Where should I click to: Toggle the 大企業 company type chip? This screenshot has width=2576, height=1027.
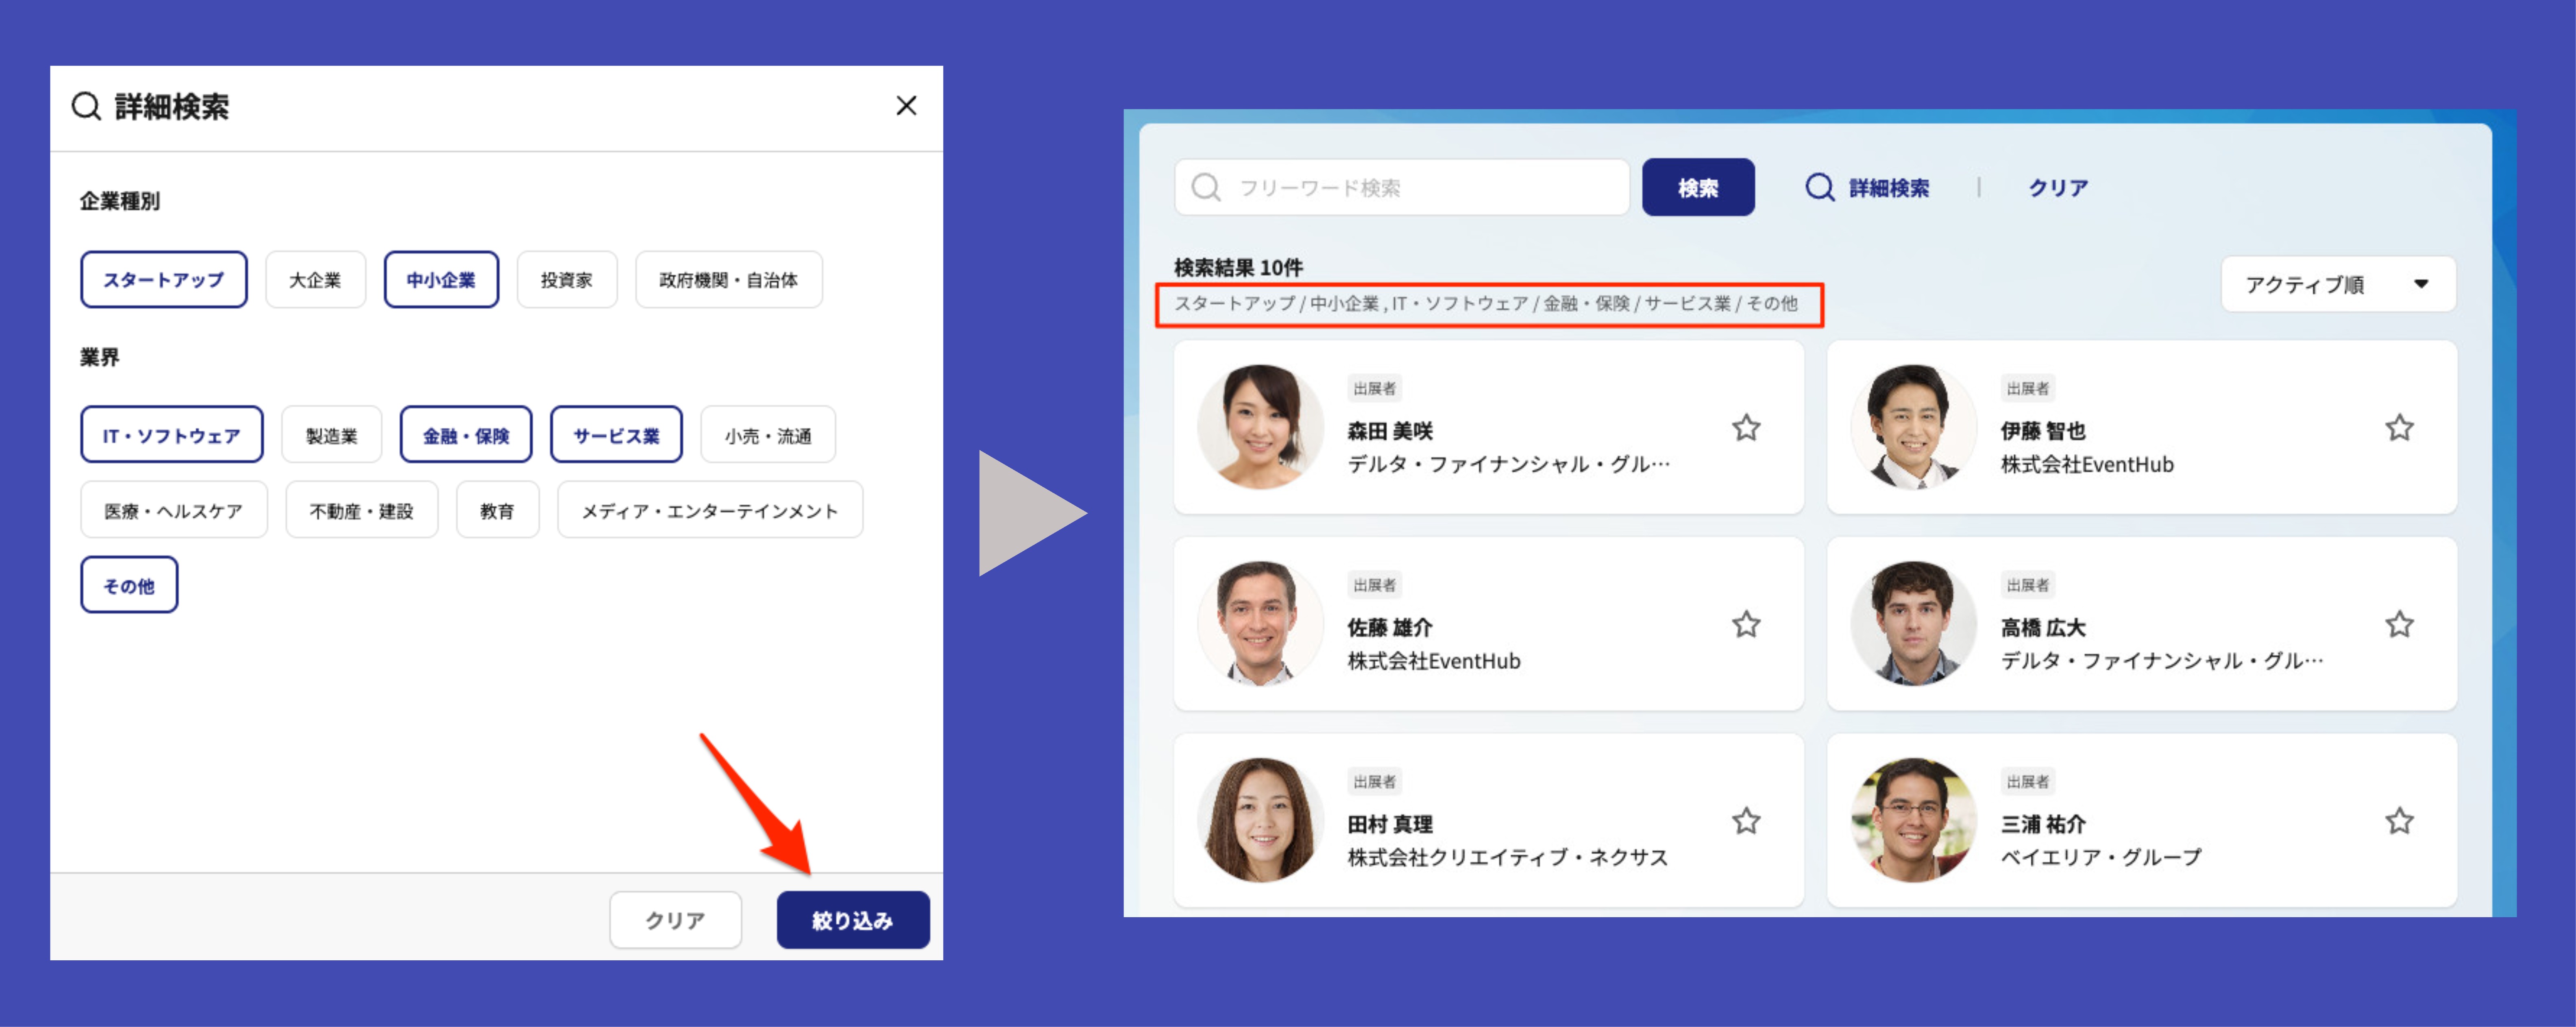pyautogui.click(x=315, y=280)
